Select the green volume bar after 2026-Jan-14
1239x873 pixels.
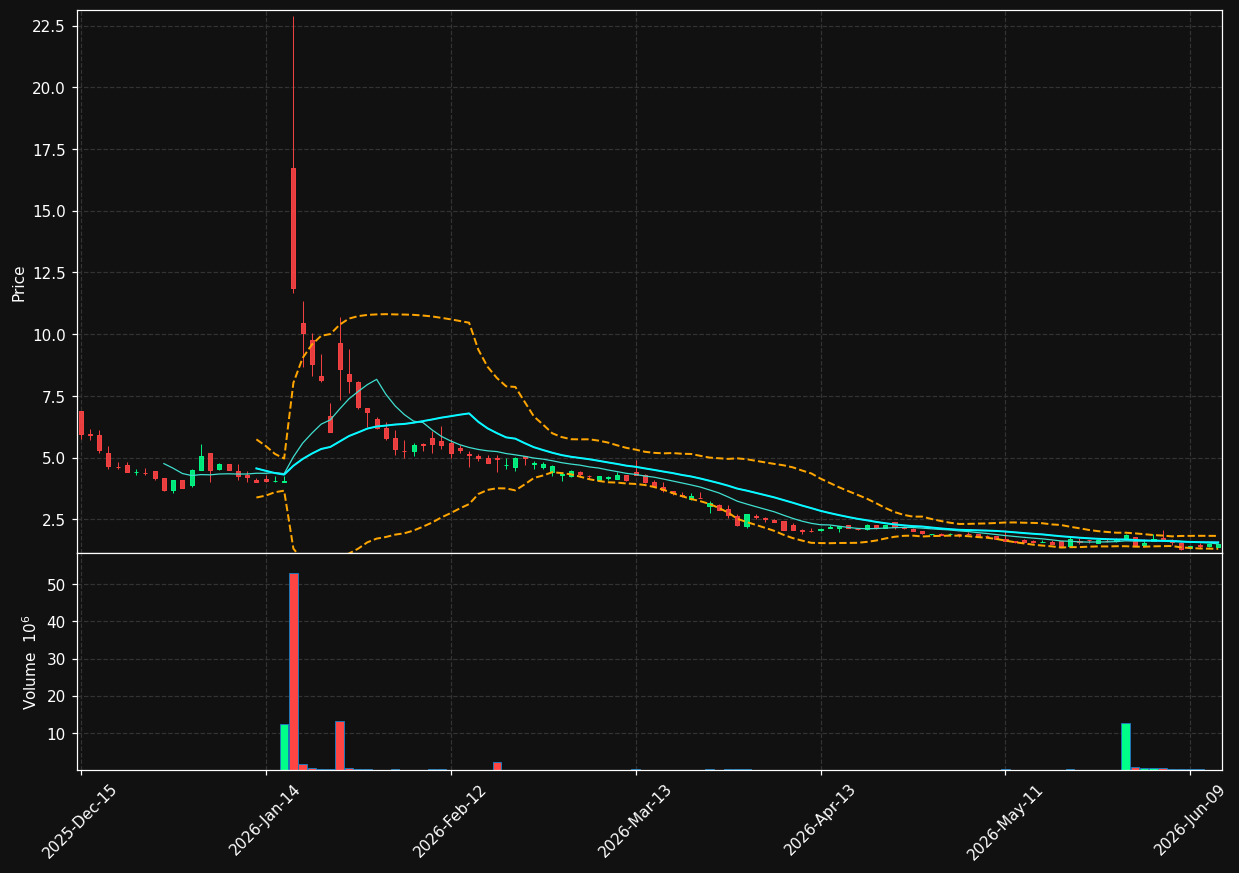(x=284, y=747)
